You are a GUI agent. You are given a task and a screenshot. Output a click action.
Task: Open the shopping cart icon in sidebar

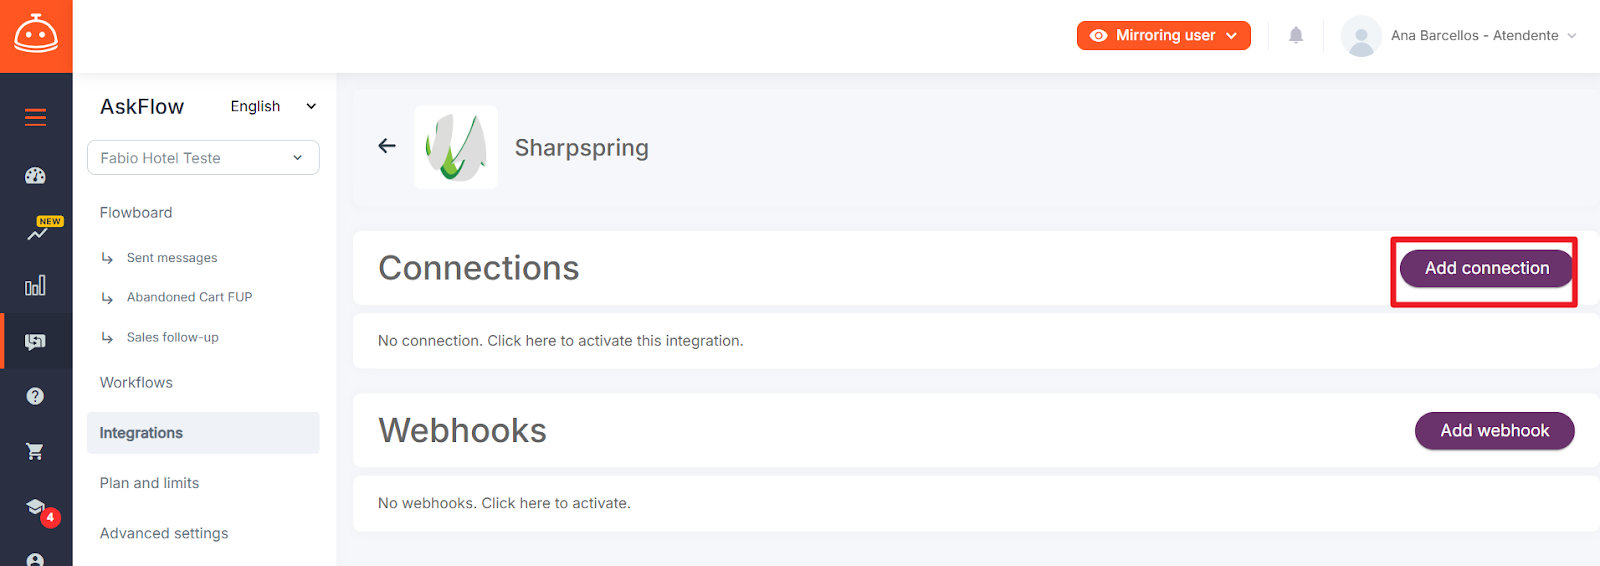(x=35, y=452)
